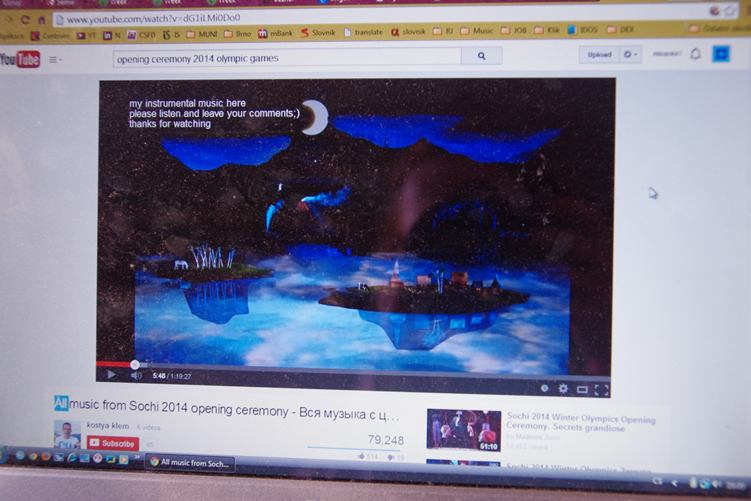Viewport: 751px width, 501px height.
Task: Click browser extension icon beside address bar star
Action: click(715, 11)
